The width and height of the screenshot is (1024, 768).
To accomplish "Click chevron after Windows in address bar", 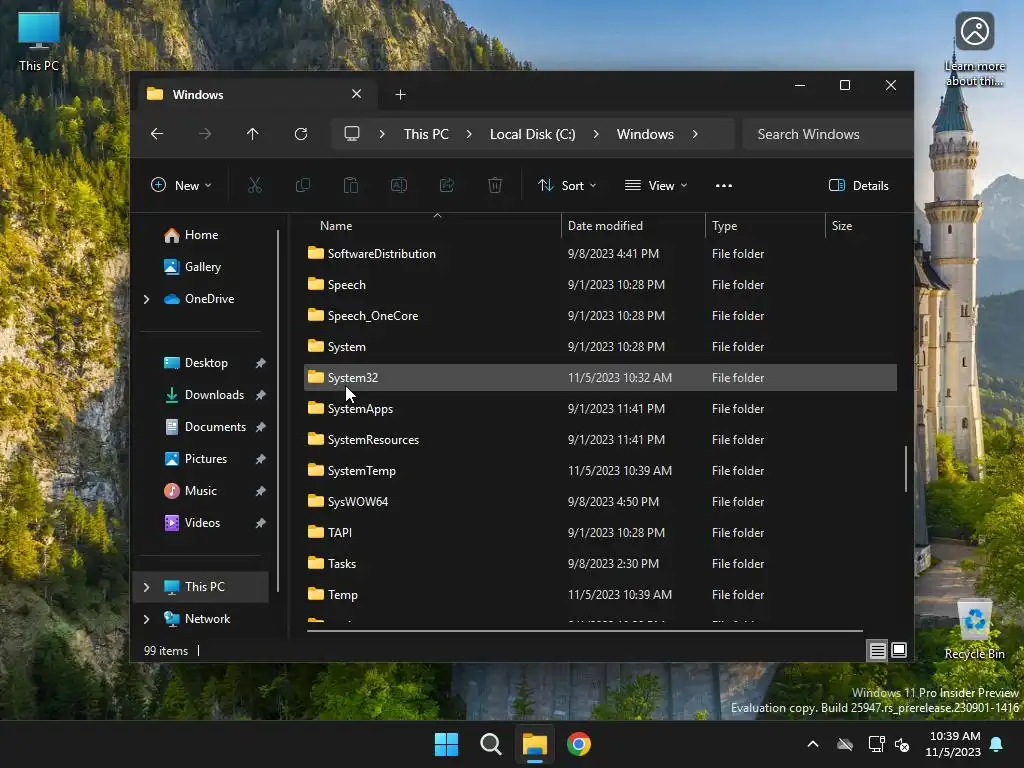I will 695,134.
